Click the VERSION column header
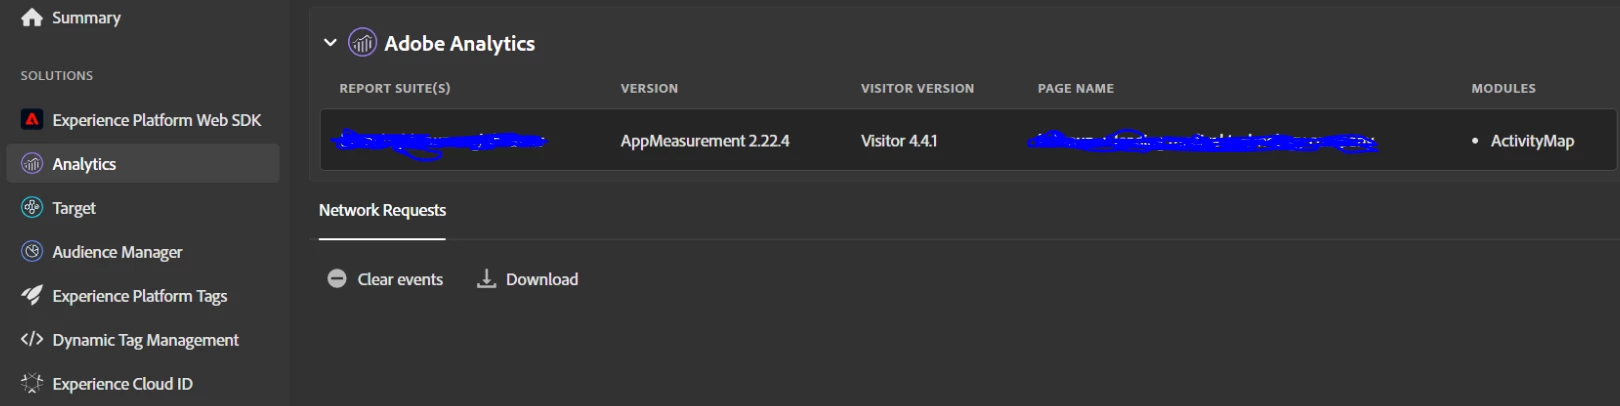The image size is (1620, 406). click(x=649, y=88)
